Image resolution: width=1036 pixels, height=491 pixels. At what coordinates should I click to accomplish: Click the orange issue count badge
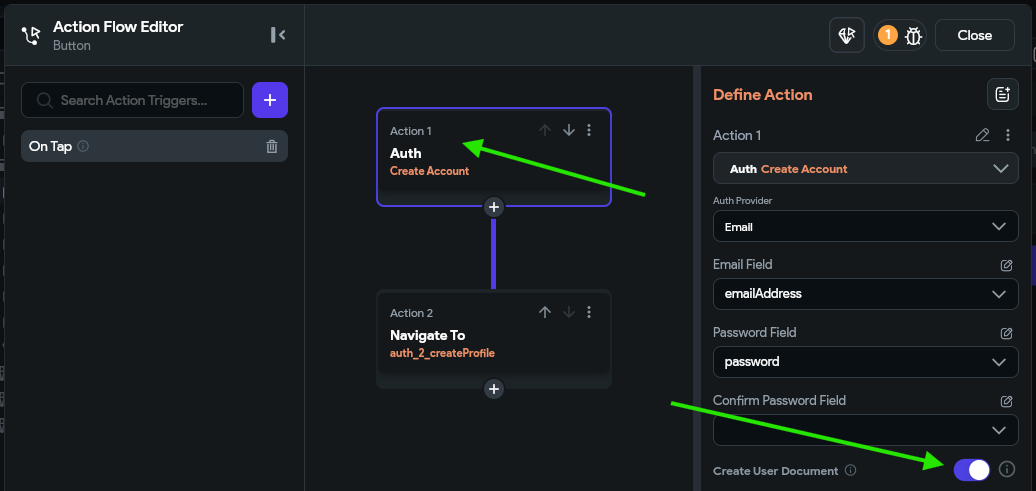point(888,34)
